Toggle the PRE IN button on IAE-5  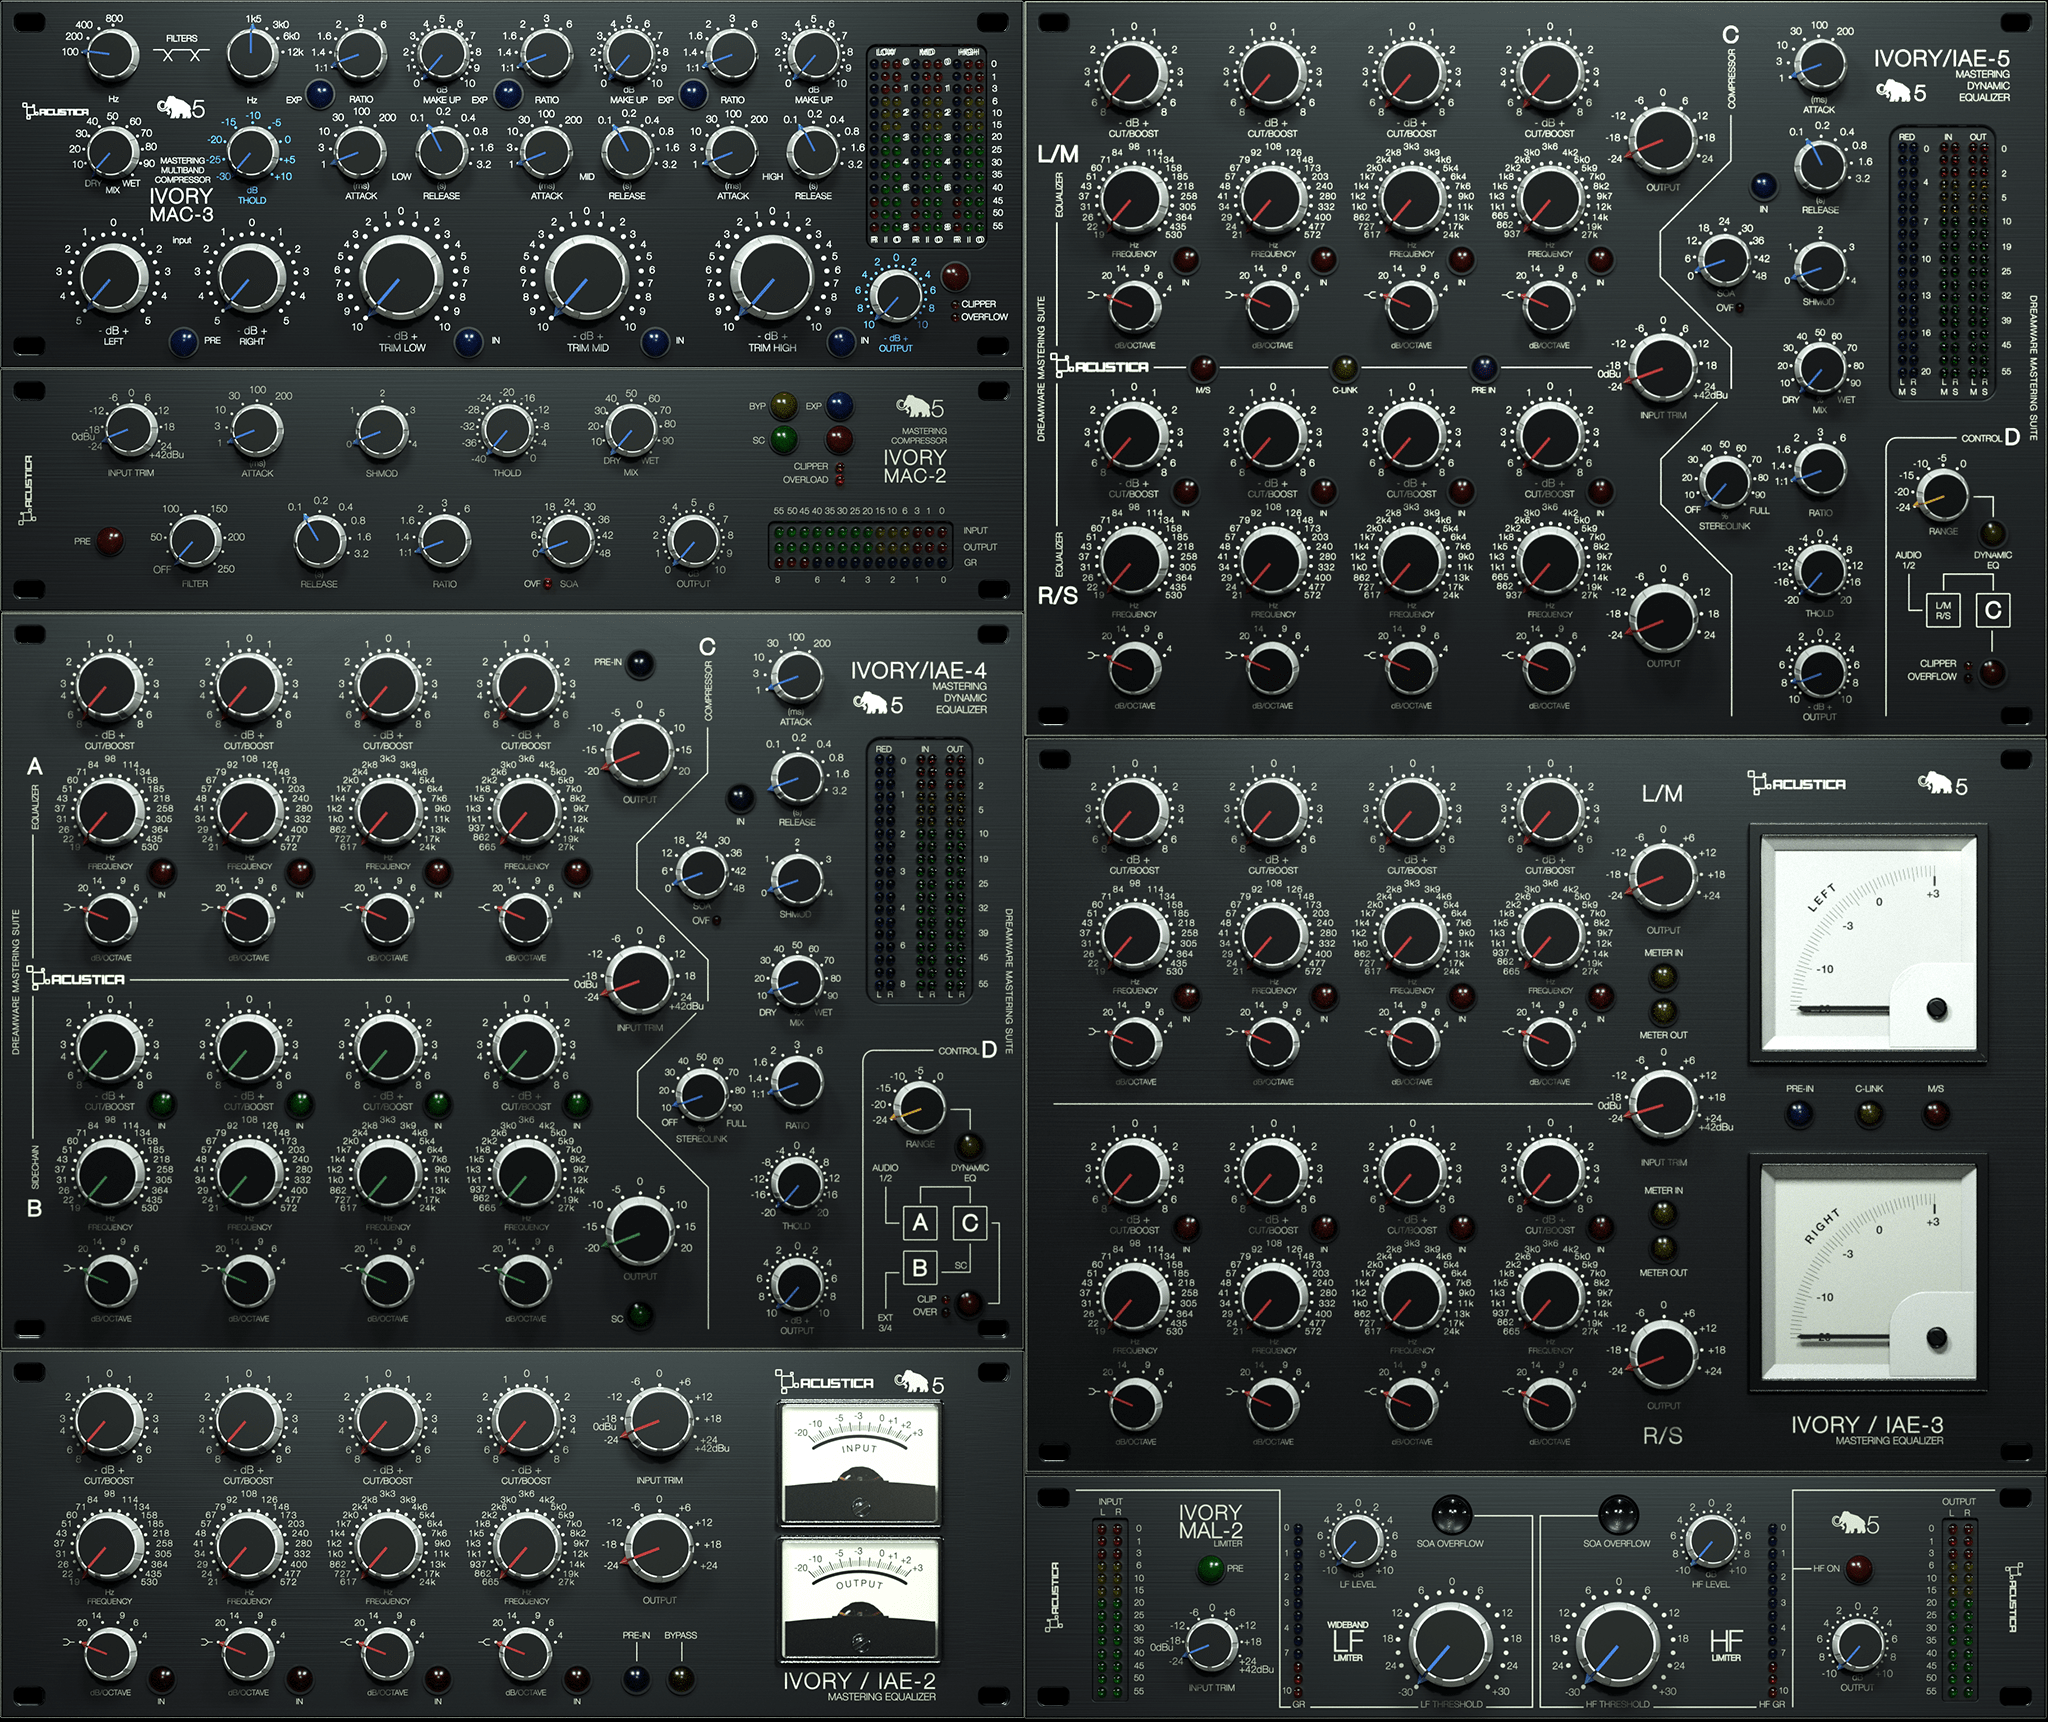(x=1484, y=368)
